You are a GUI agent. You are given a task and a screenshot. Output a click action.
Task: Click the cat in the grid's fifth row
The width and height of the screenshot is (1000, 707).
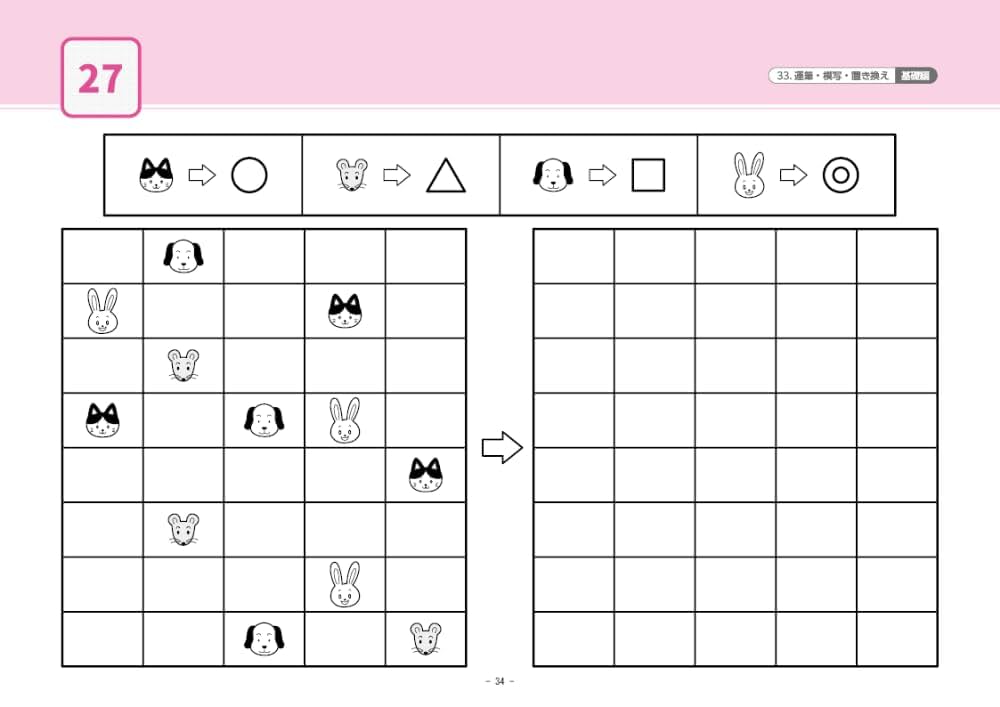pos(425,475)
